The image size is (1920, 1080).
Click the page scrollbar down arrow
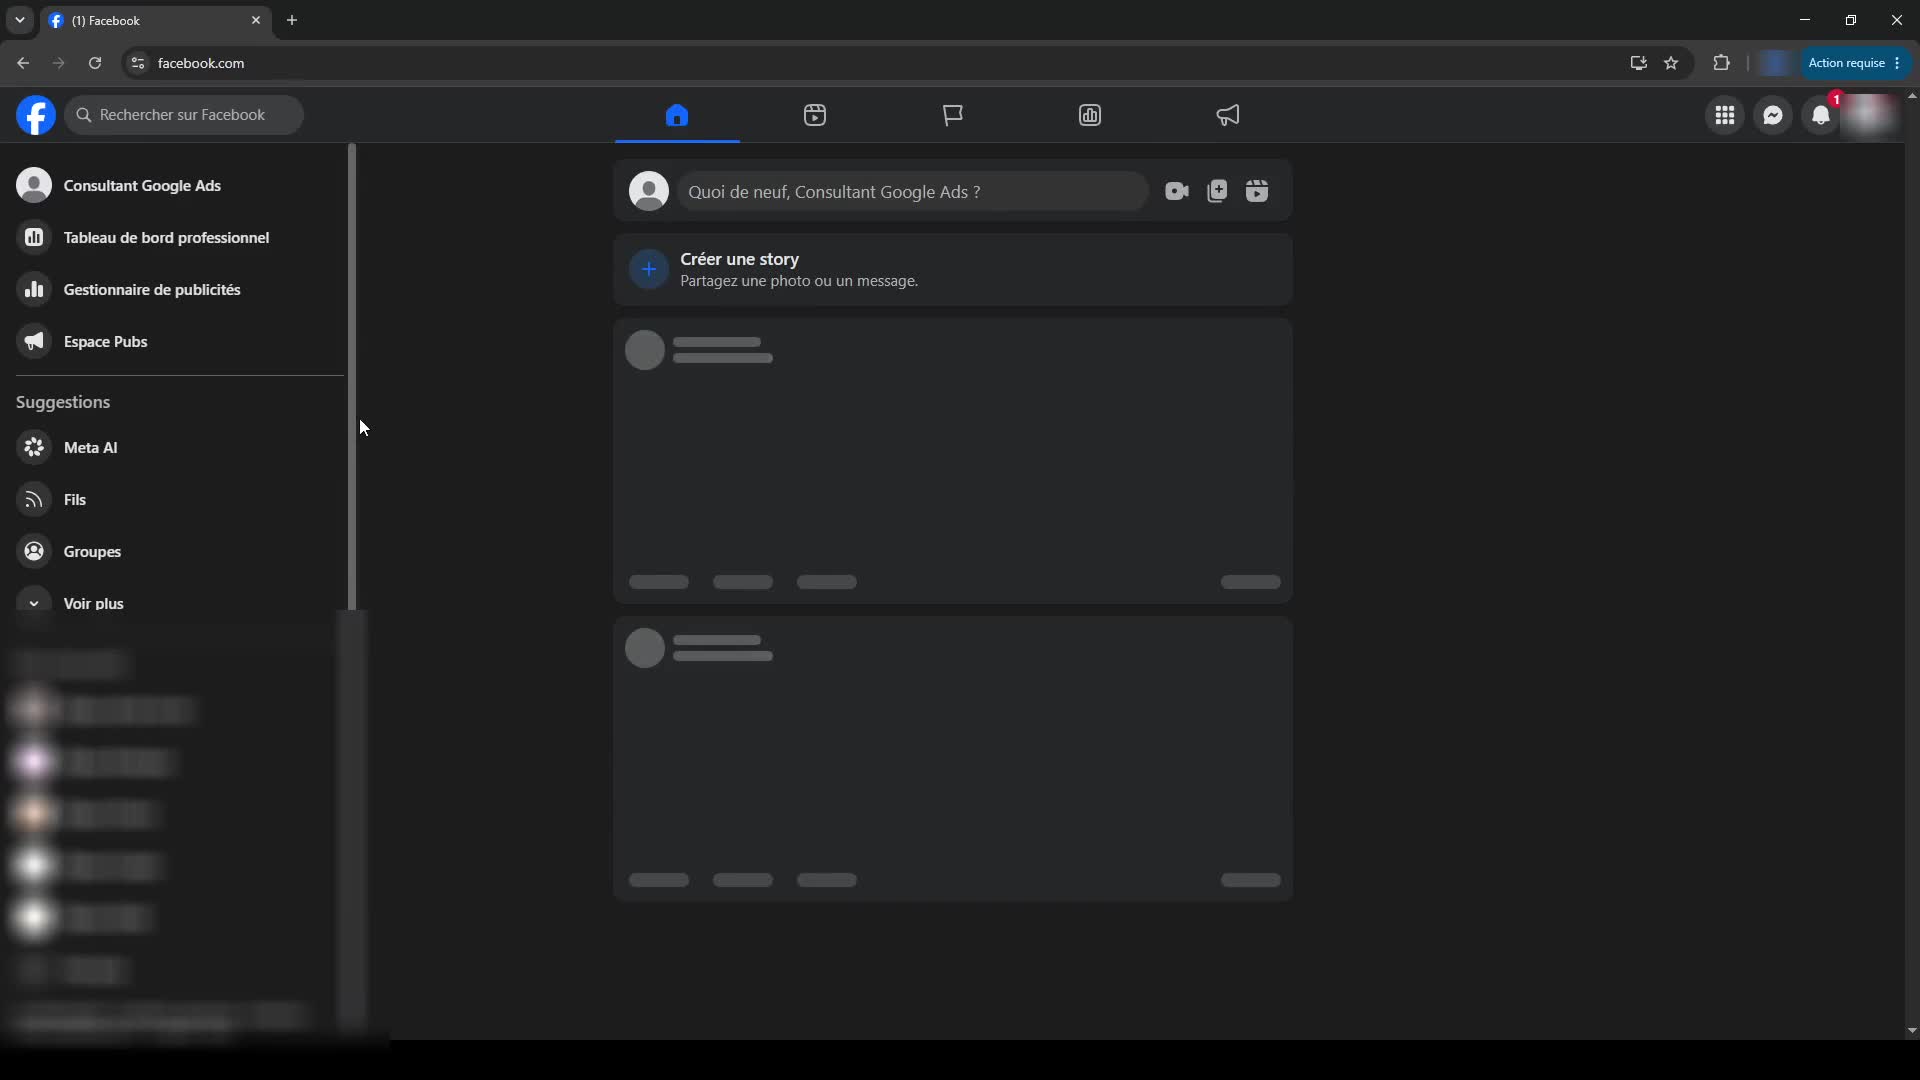tap(1912, 1031)
